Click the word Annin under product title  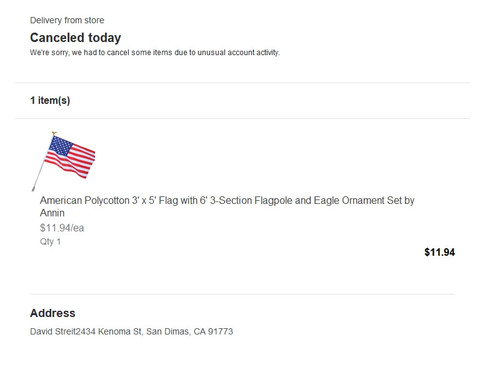point(52,213)
